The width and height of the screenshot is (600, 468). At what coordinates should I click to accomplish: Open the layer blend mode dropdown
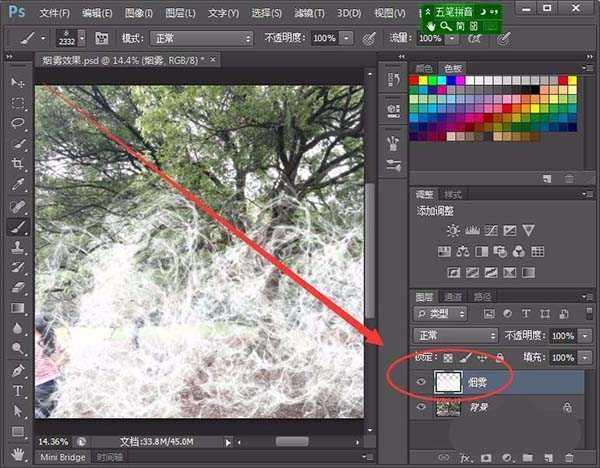[x=455, y=335]
